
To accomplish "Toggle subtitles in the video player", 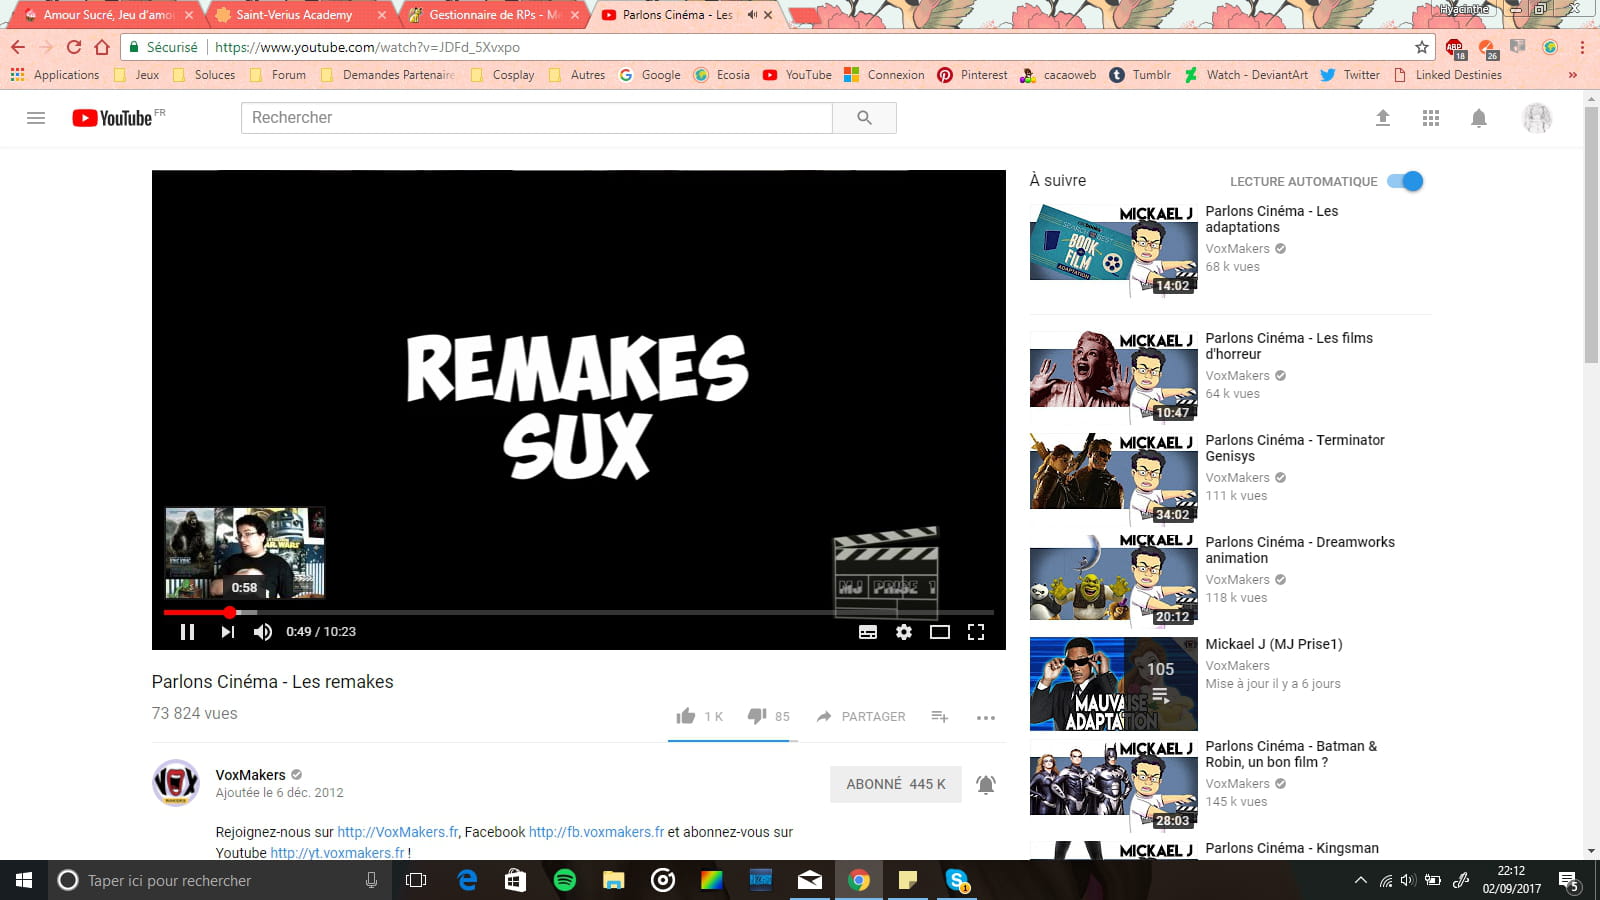I will pos(868,632).
